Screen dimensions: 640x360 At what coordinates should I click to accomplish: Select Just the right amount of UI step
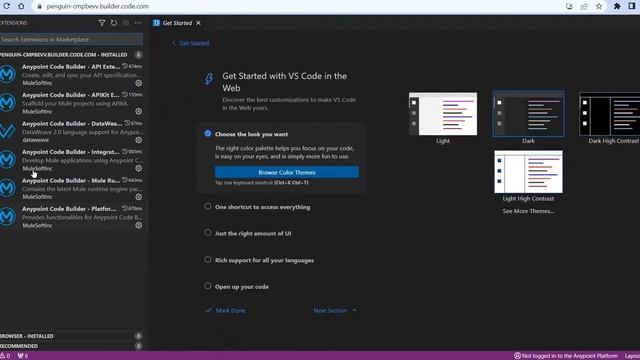[253, 233]
